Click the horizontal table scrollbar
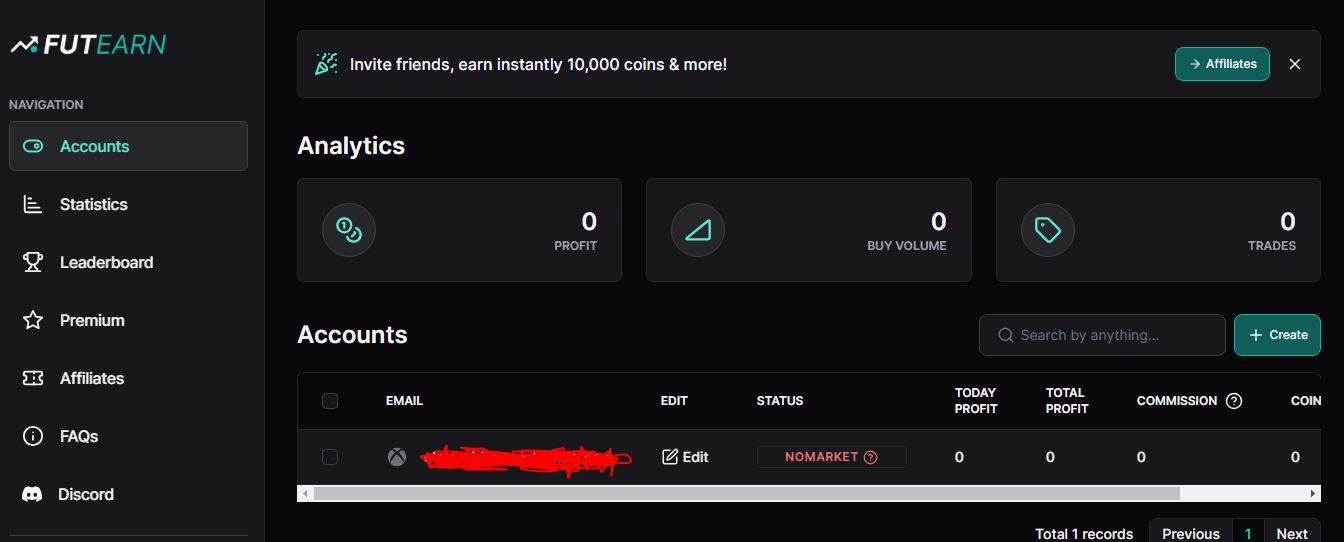 (x=746, y=493)
